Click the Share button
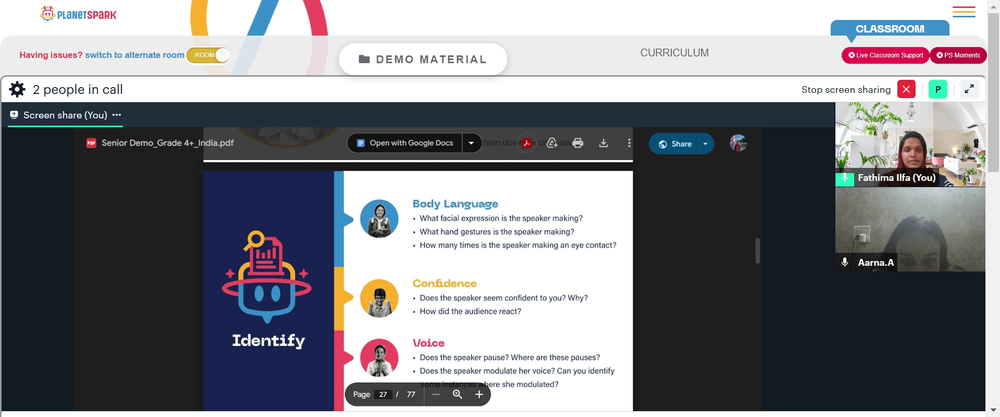 coord(675,143)
